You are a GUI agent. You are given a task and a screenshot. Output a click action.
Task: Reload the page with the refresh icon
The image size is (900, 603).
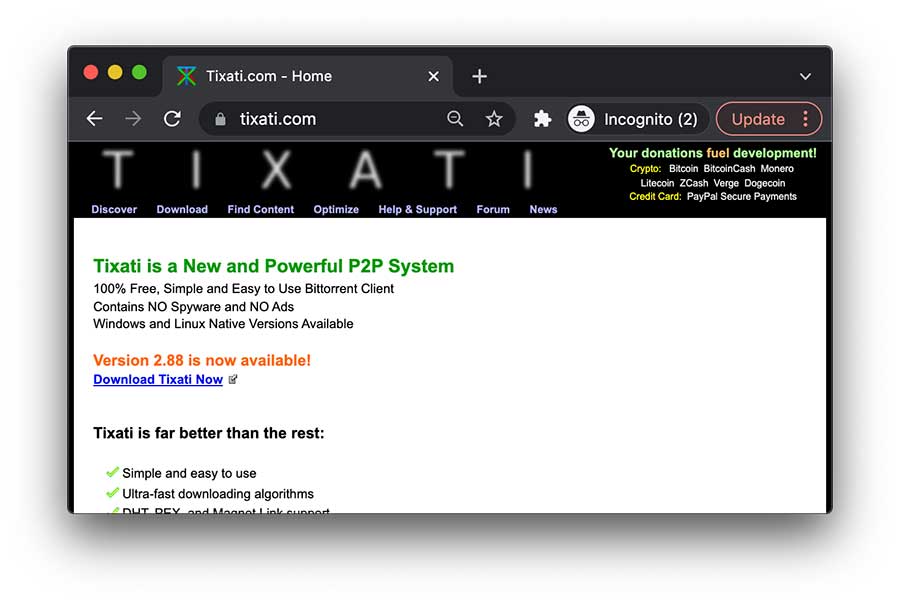click(x=171, y=118)
